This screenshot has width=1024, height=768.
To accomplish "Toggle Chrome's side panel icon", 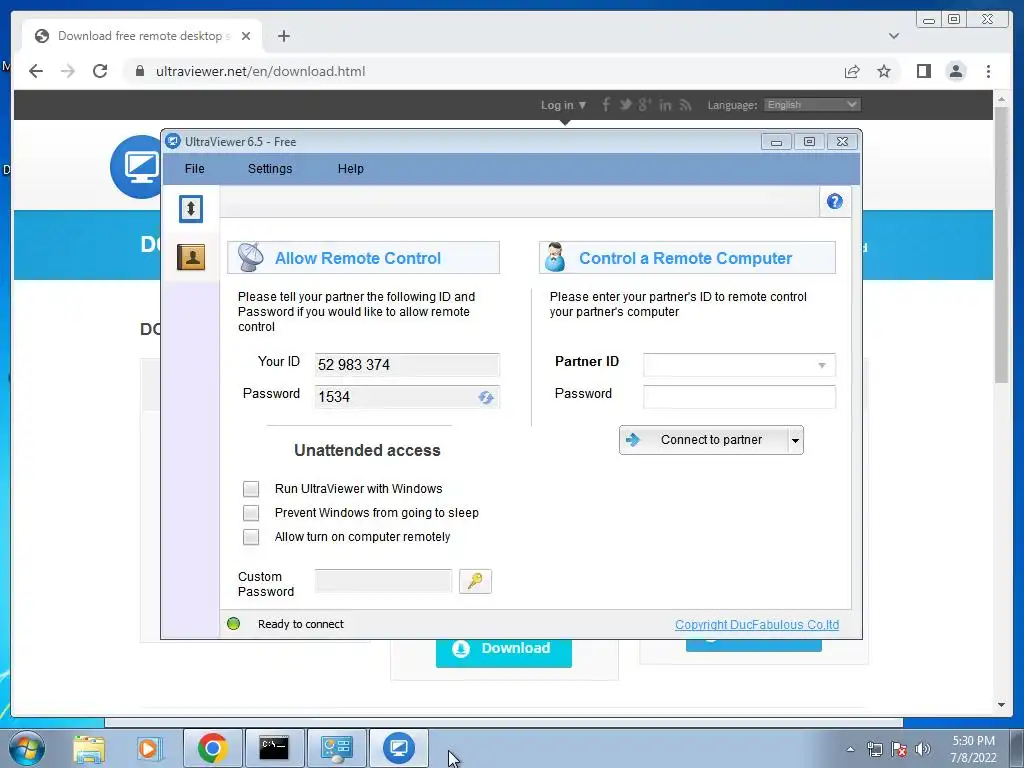I will tap(923, 71).
